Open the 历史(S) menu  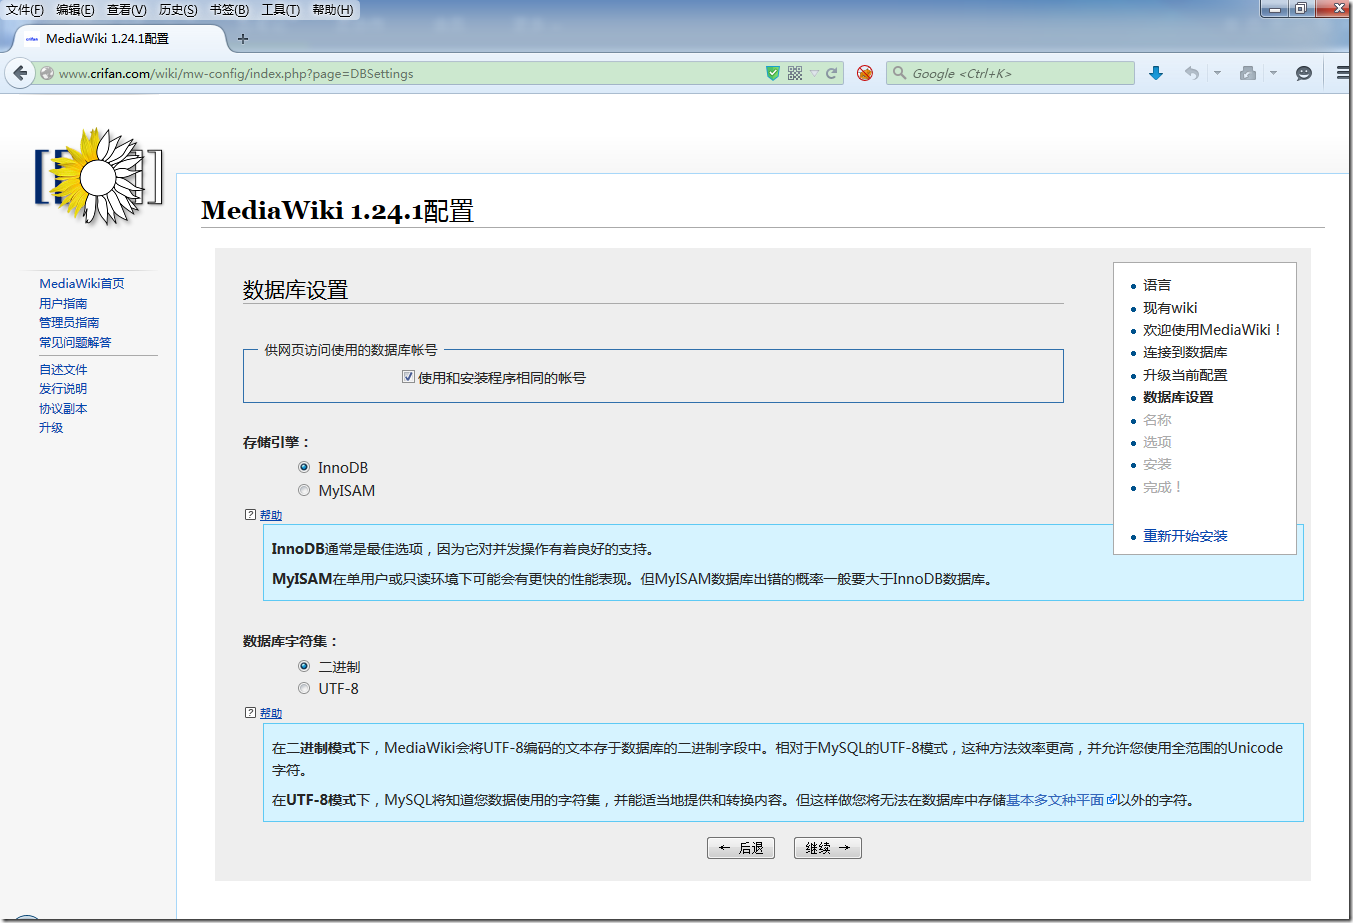click(178, 10)
